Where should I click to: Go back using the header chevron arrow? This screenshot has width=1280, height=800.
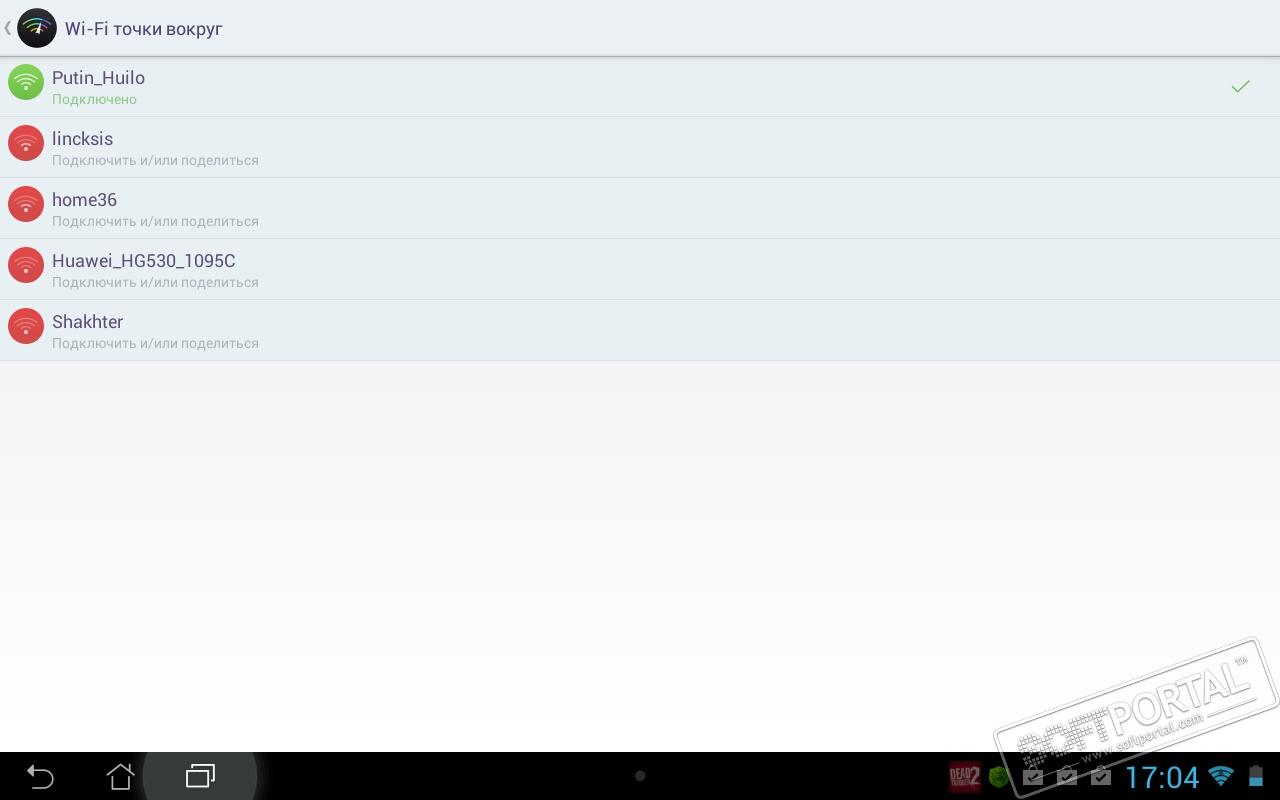pyautogui.click(x=8, y=28)
